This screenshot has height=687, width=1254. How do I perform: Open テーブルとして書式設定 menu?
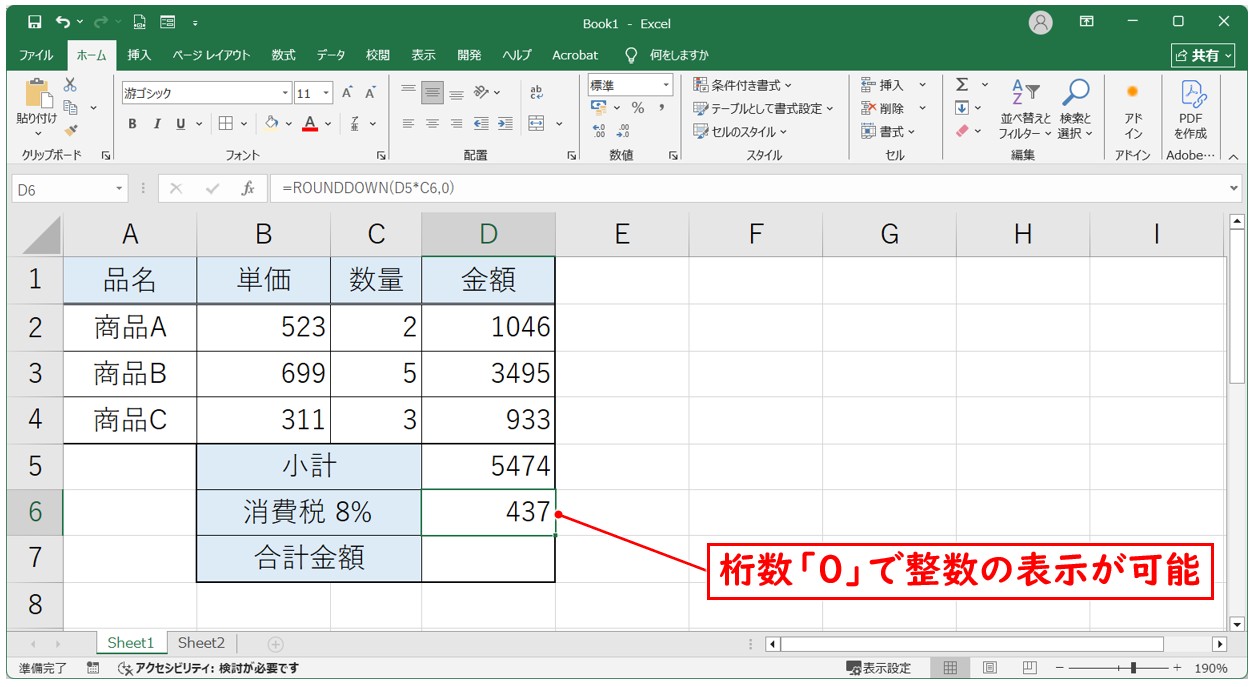(764, 108)
